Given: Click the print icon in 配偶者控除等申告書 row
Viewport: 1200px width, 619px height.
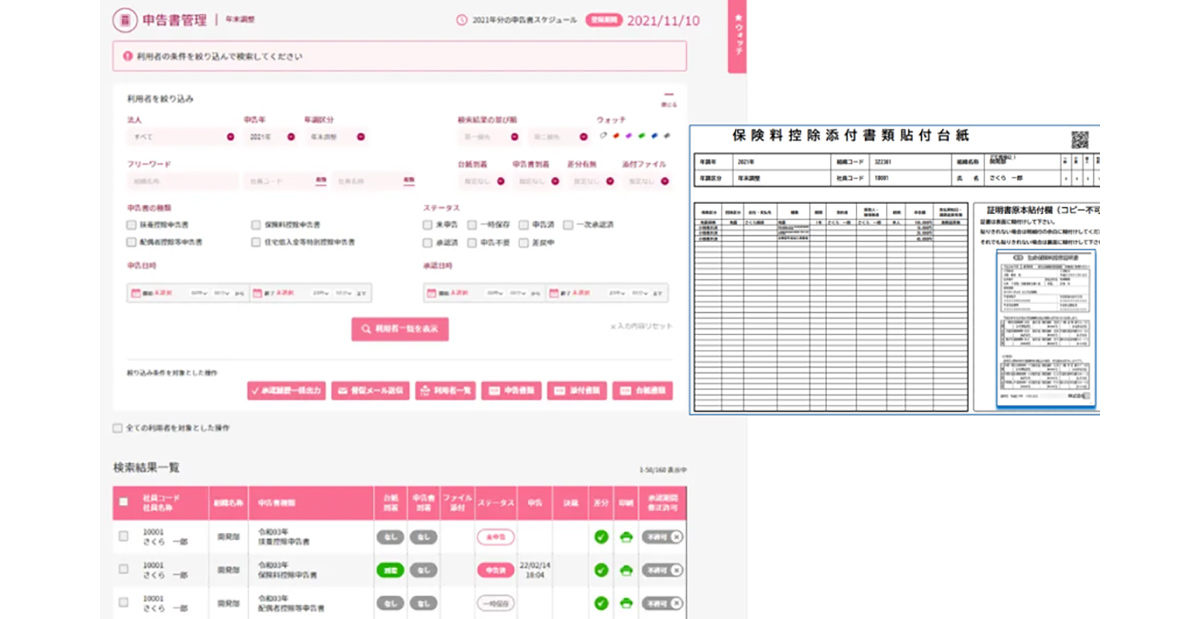Looking at the screenshot, I should [x=626, y=603].
